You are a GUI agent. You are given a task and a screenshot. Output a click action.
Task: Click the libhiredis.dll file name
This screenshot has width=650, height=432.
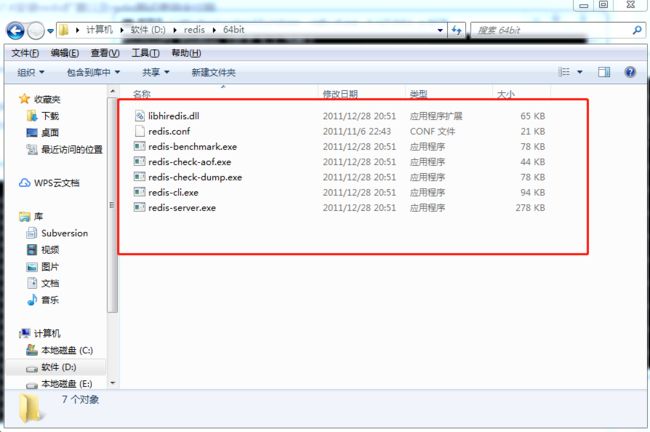pos(174,116)
